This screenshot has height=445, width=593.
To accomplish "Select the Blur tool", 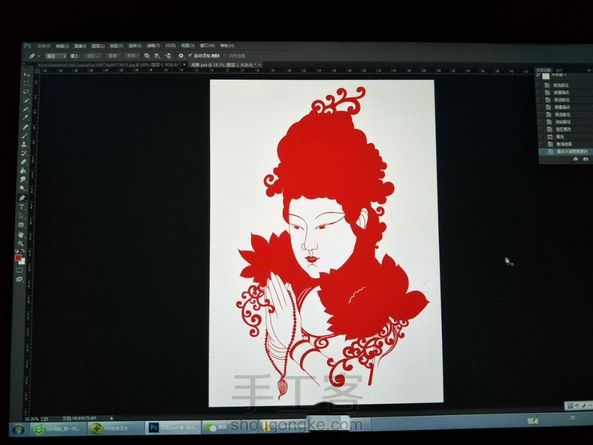I will (23, 179).
